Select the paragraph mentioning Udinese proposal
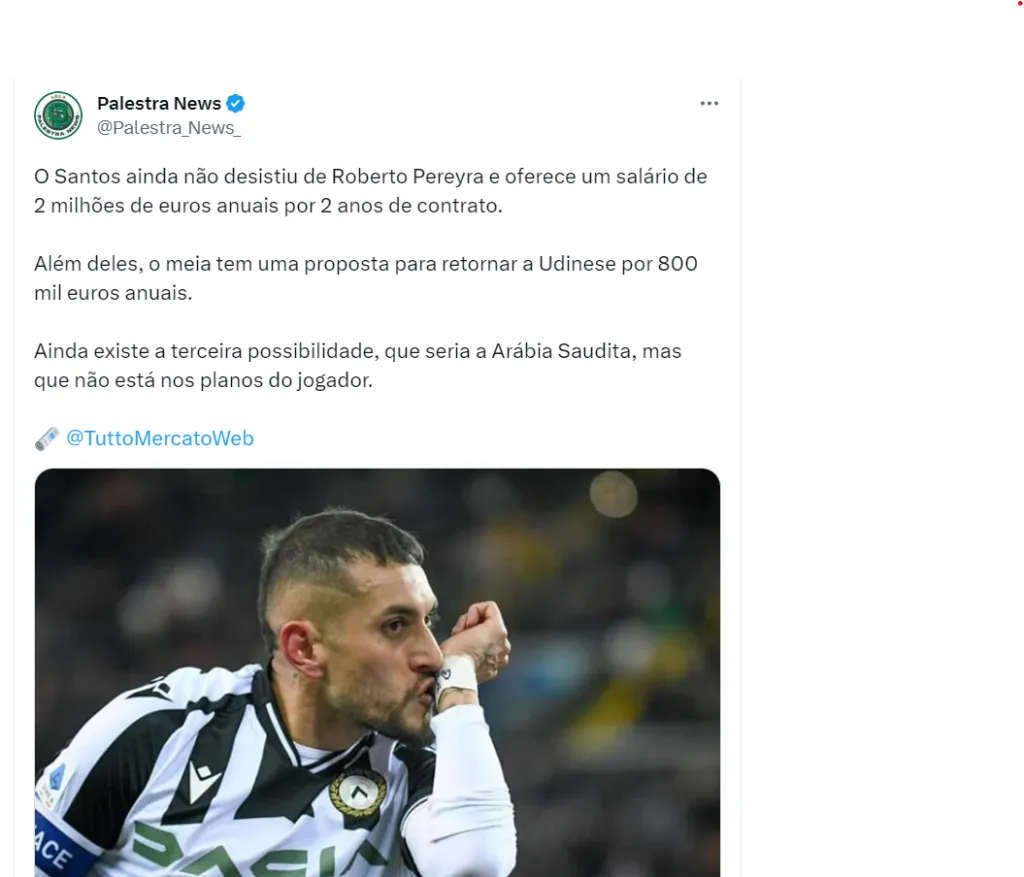Image resolution: width=1024 pixels, height=877 pixels. pos(366,278)
